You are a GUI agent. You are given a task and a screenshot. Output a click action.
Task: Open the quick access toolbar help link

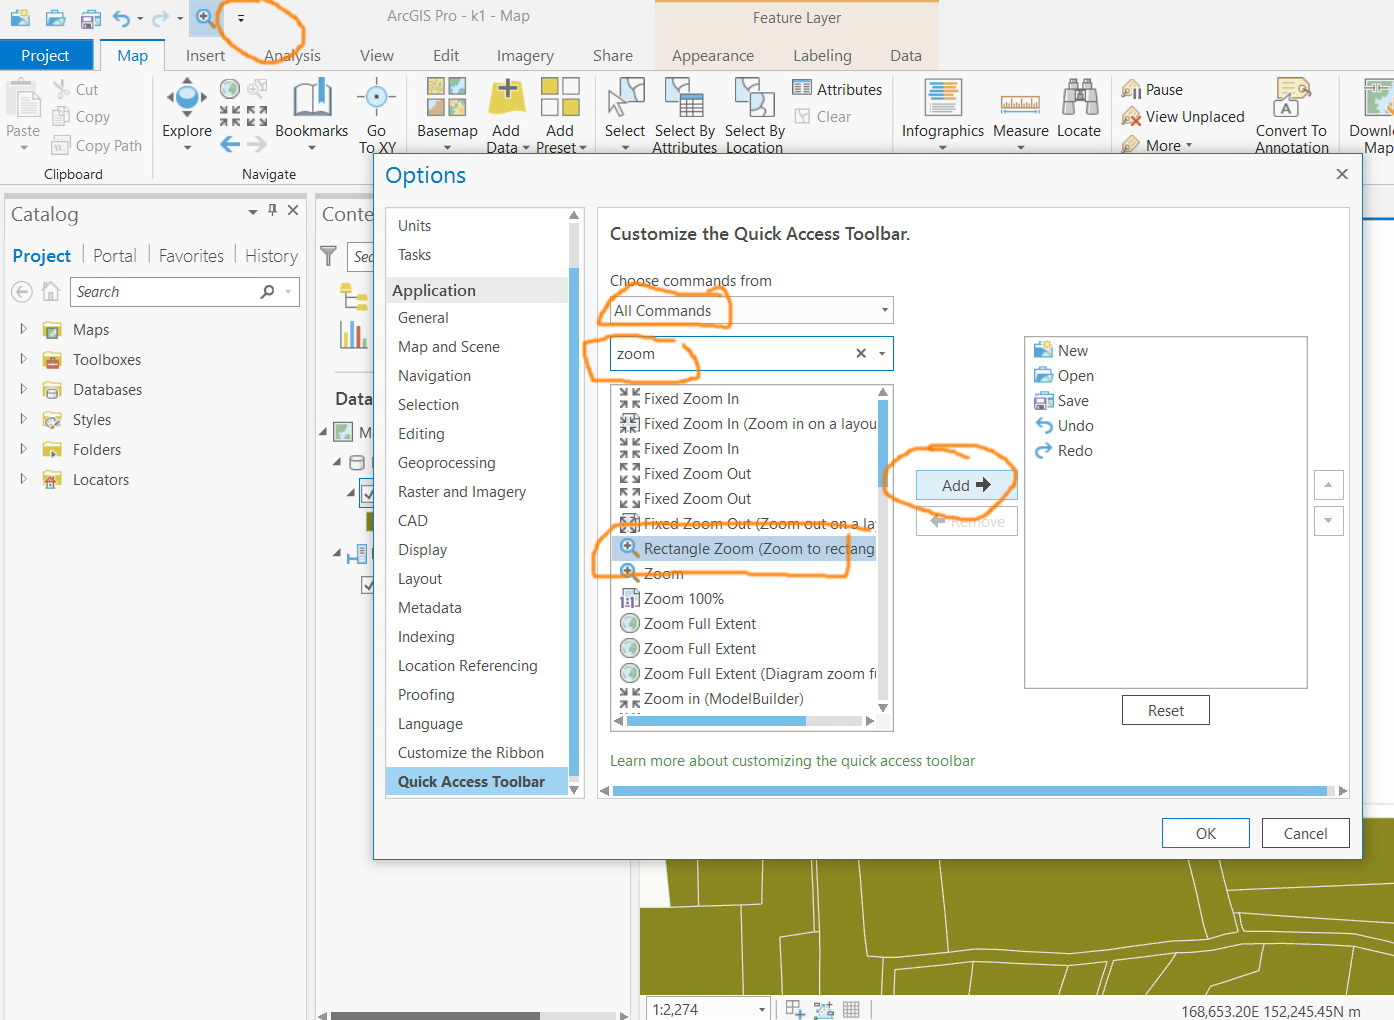click(792, 761)
